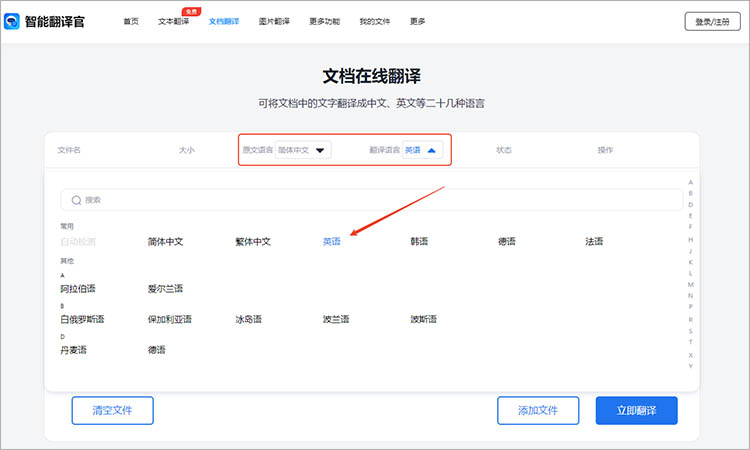Screen dimensions: 750x450
Task: Choose 简体中文 from the common languages
Action: point(165,241)
